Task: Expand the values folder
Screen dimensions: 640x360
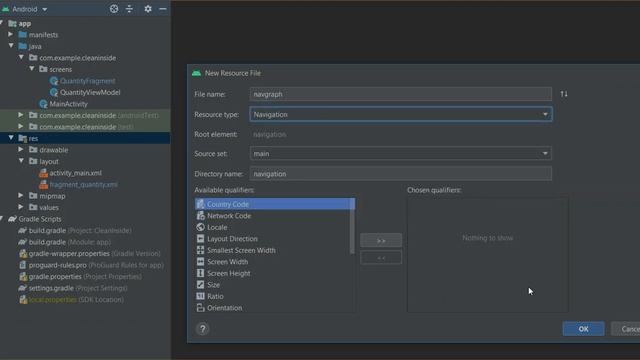Action: pos(21,207)
